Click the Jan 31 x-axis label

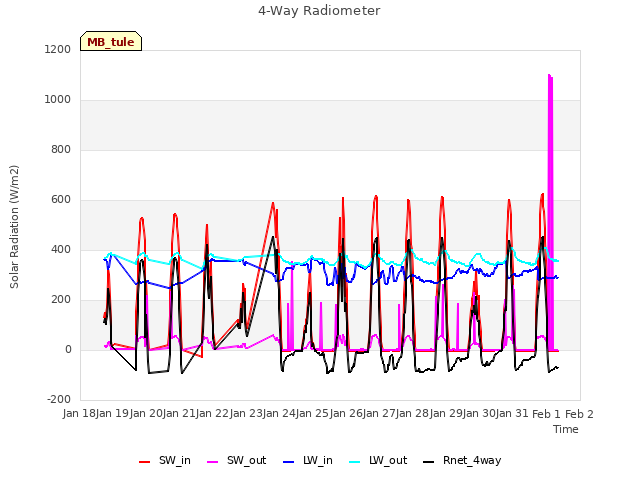click(512, 414)
